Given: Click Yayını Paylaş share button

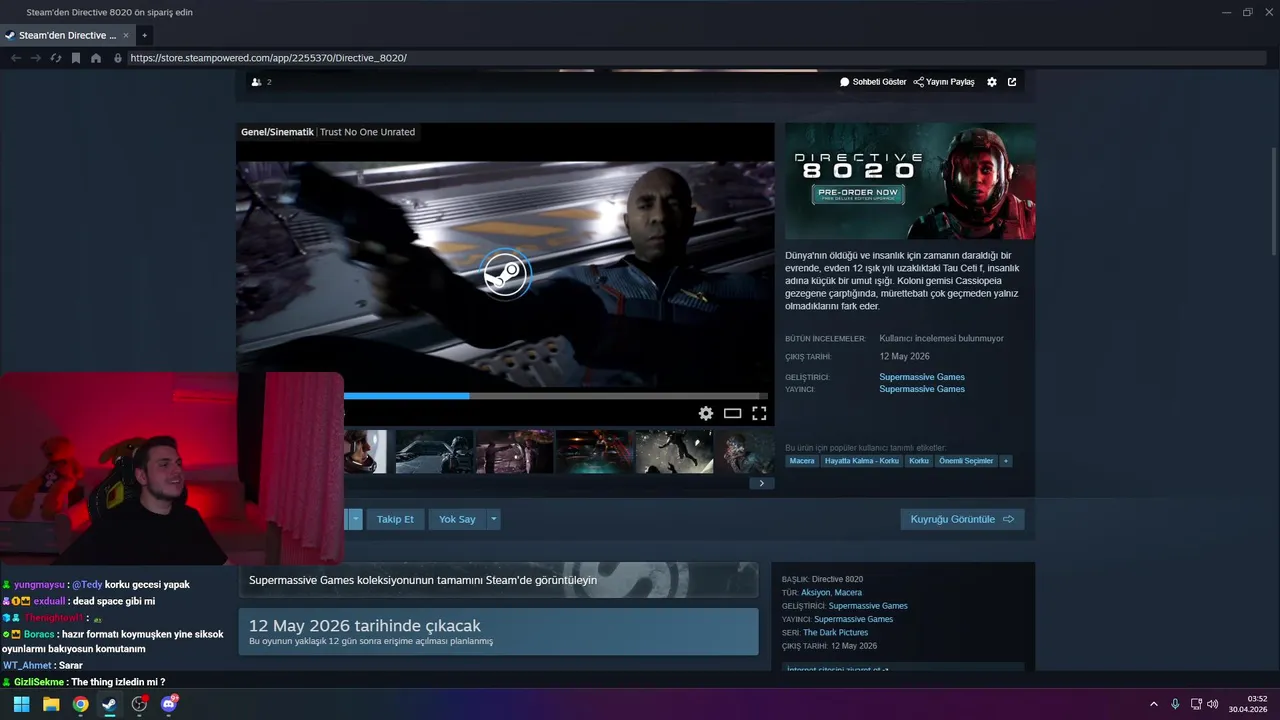Looking at the screenshot, I should tap(944, 82).
